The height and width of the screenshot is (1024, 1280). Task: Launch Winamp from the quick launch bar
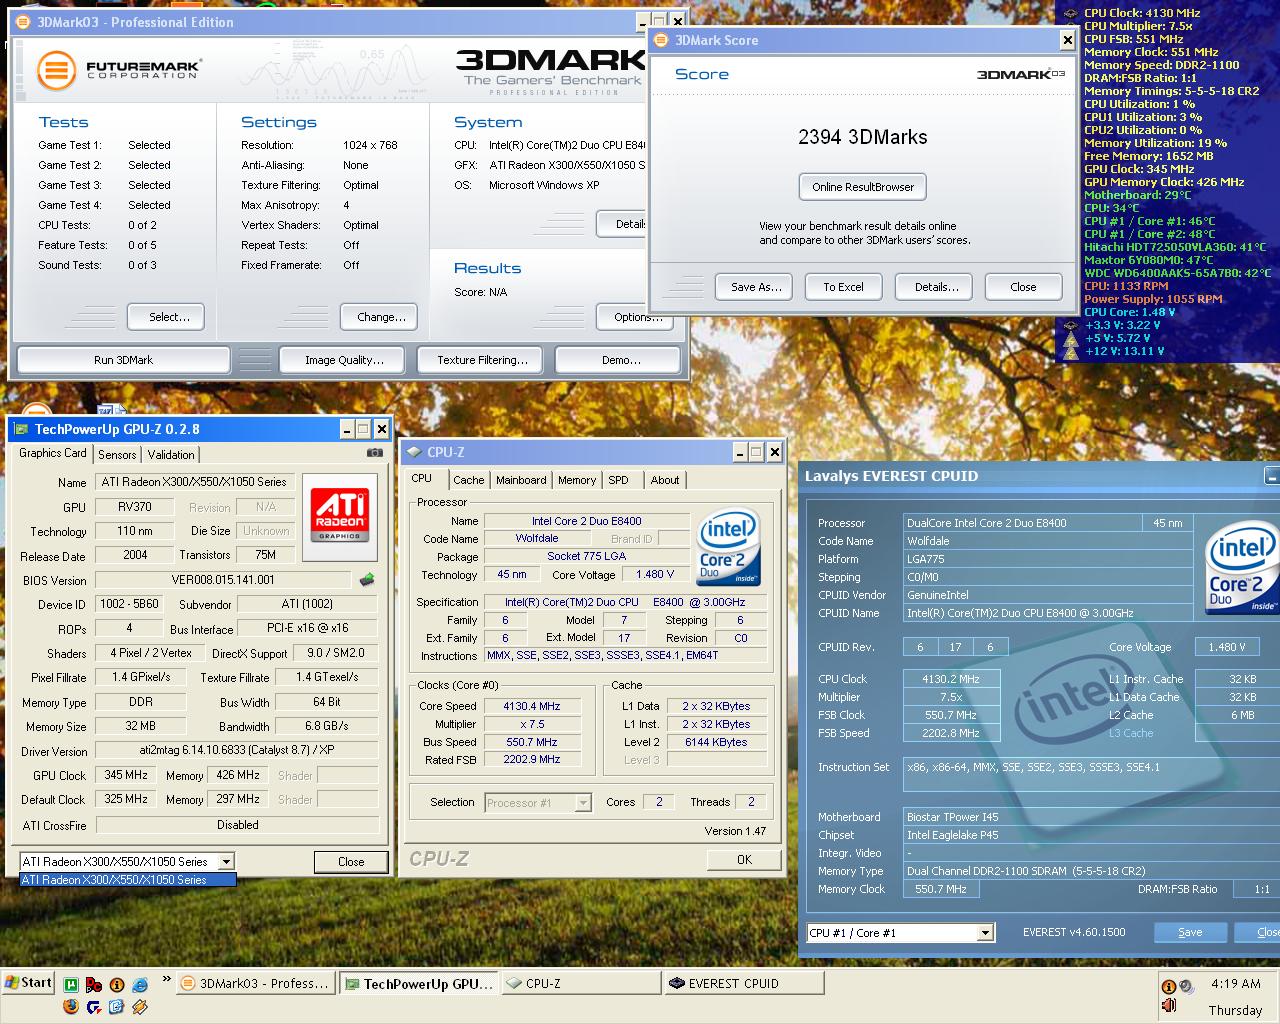140,1006
